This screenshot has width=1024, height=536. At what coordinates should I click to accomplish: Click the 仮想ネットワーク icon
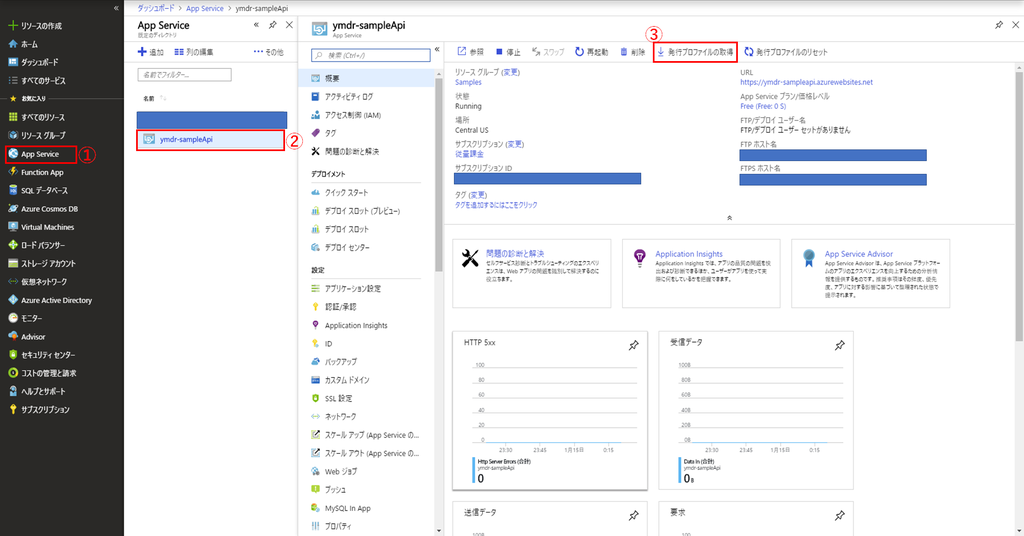coord(12,281)
